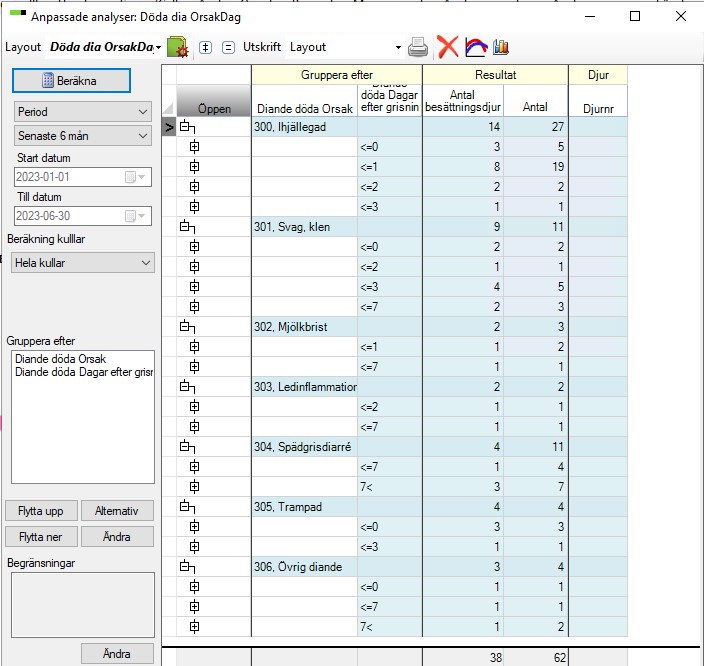Open the Period dropdown
This screenshot has width=704, height=666.
(83, 111)
